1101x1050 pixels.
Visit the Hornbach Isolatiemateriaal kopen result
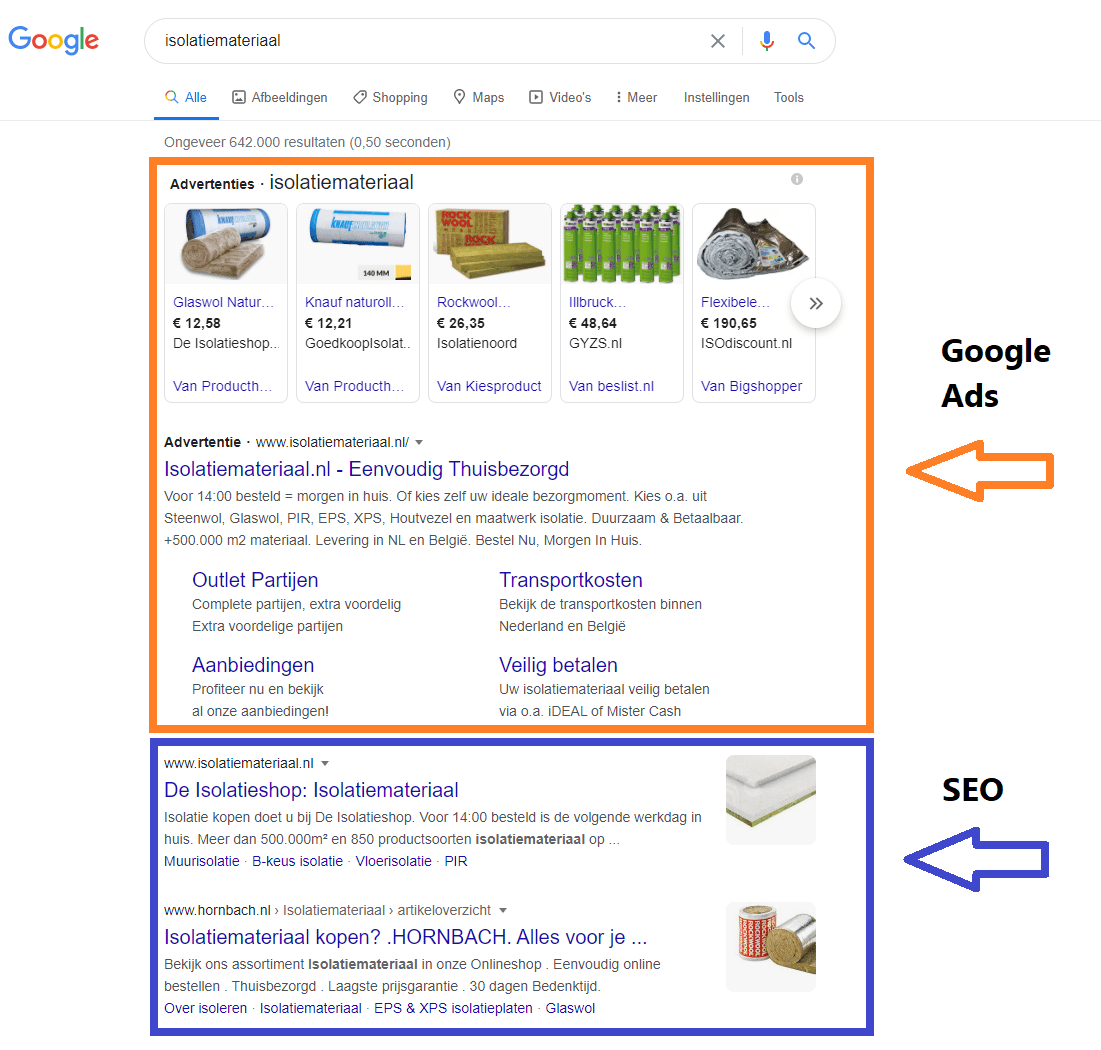[405, 936]
